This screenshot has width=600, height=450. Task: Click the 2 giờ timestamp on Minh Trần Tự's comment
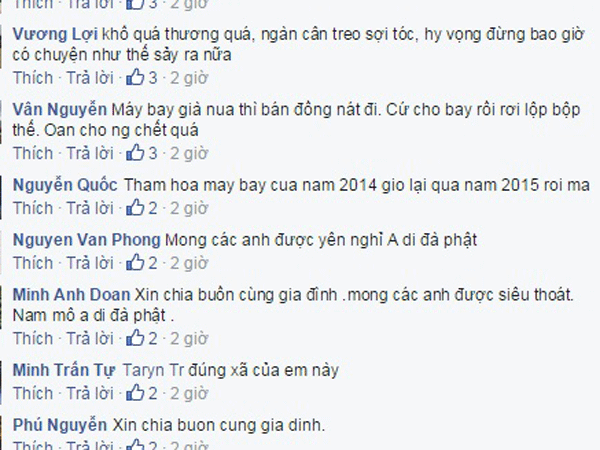(x=189, y=393)
